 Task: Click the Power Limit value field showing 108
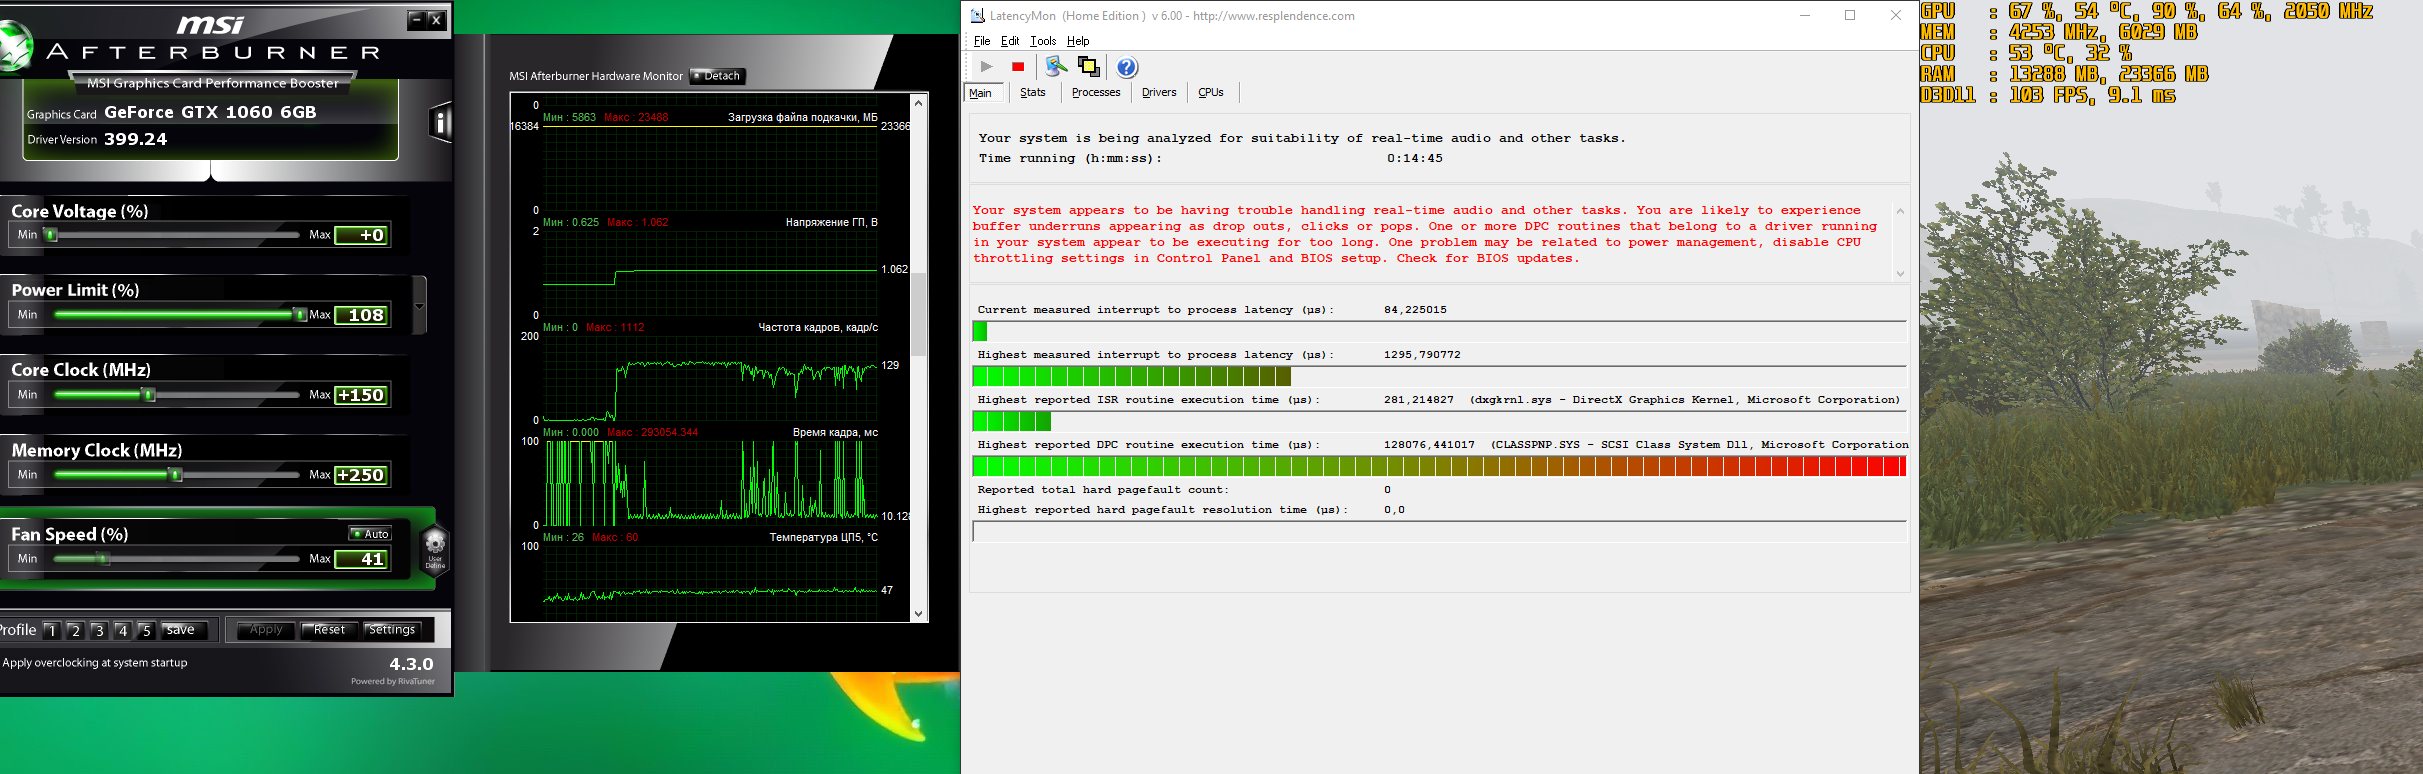click(361, 315)
